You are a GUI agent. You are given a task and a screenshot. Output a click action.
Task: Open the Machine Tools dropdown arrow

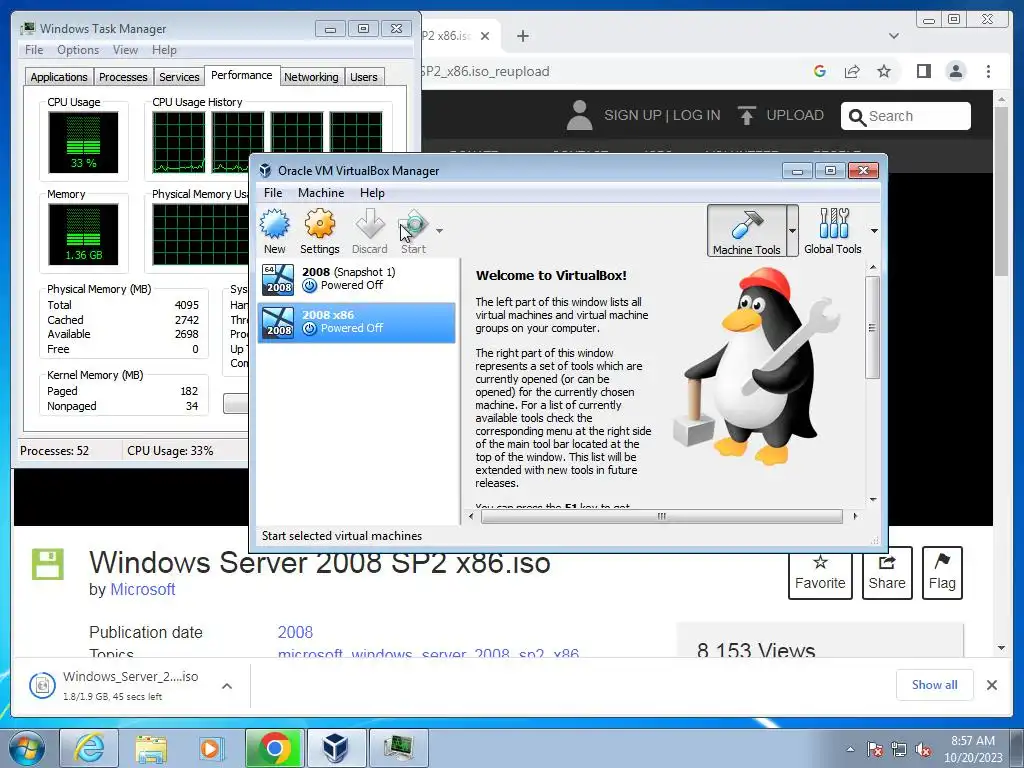point(792,231)
